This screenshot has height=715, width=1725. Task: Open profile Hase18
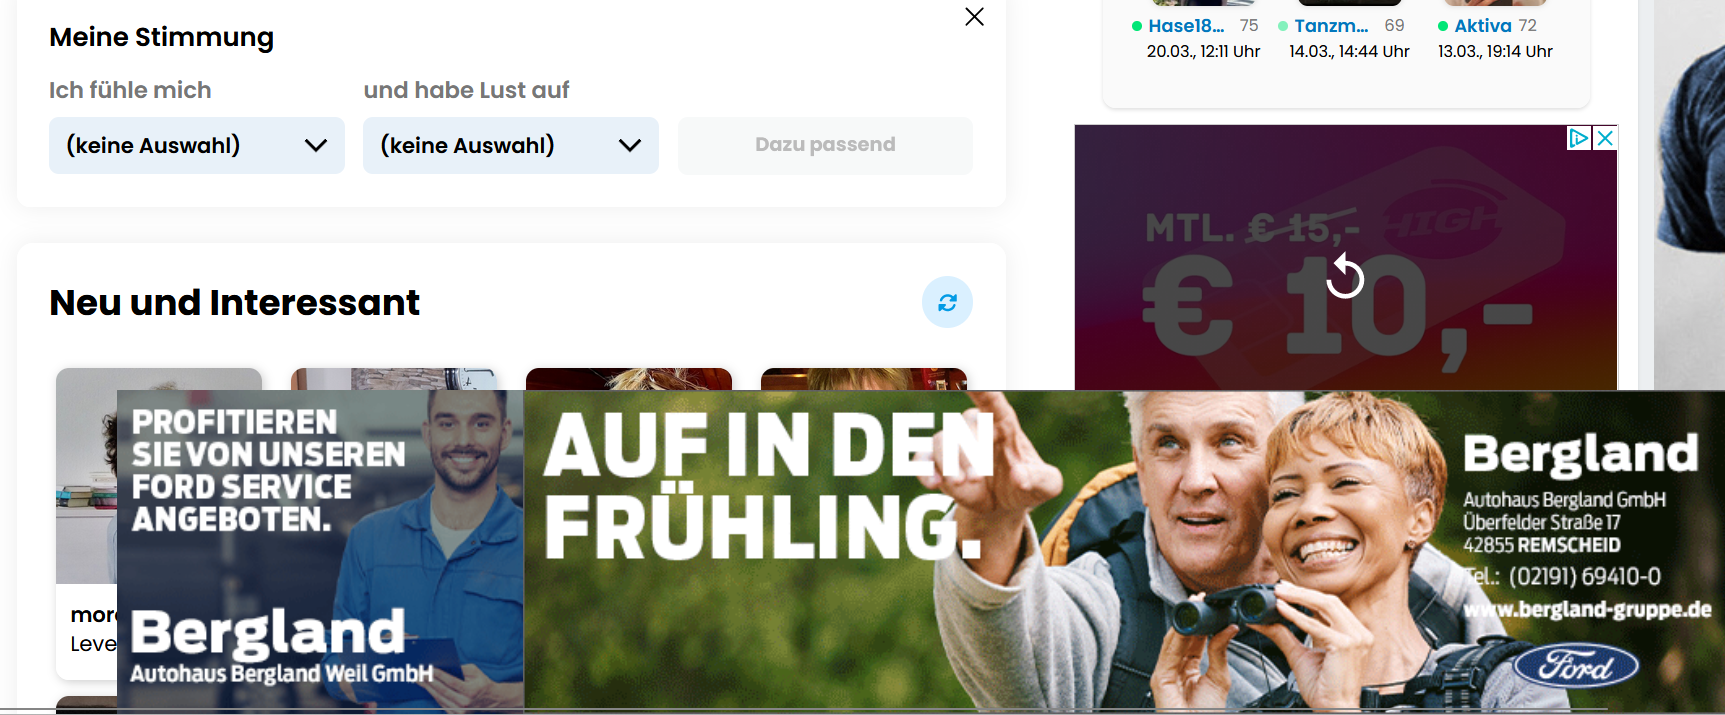(1186, 26)
